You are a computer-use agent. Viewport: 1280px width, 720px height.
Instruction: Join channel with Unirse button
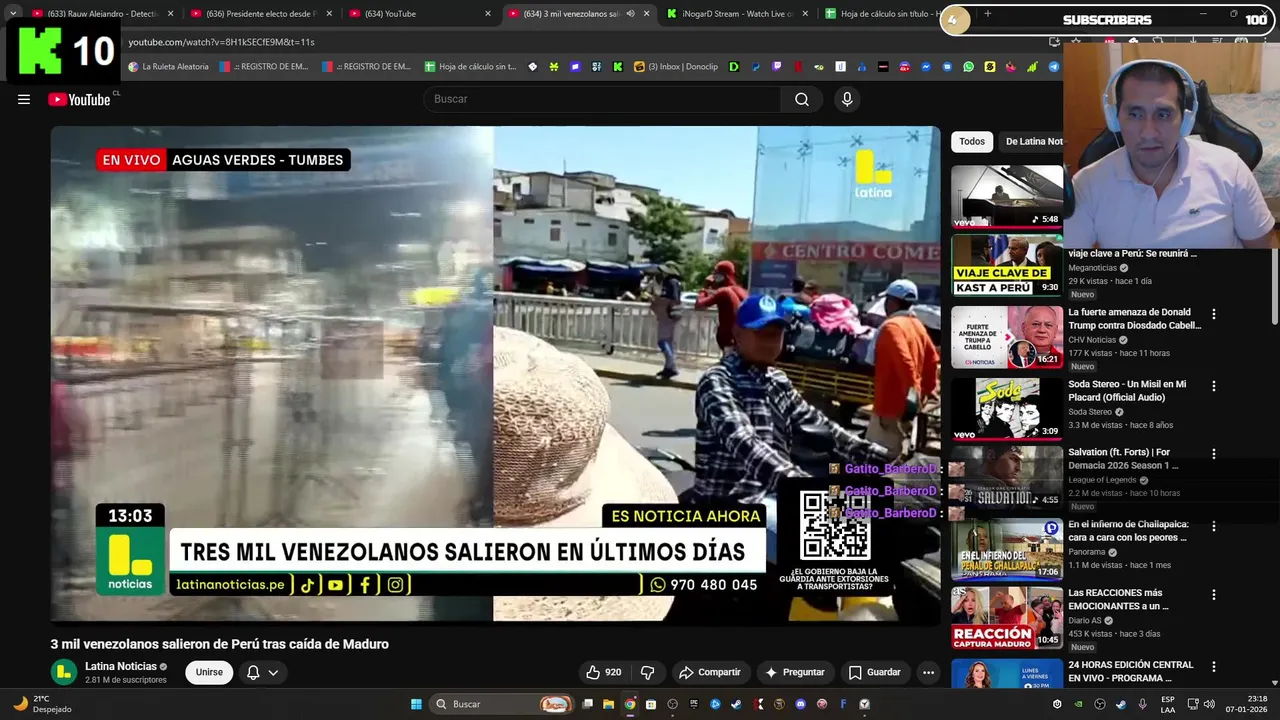209,672
